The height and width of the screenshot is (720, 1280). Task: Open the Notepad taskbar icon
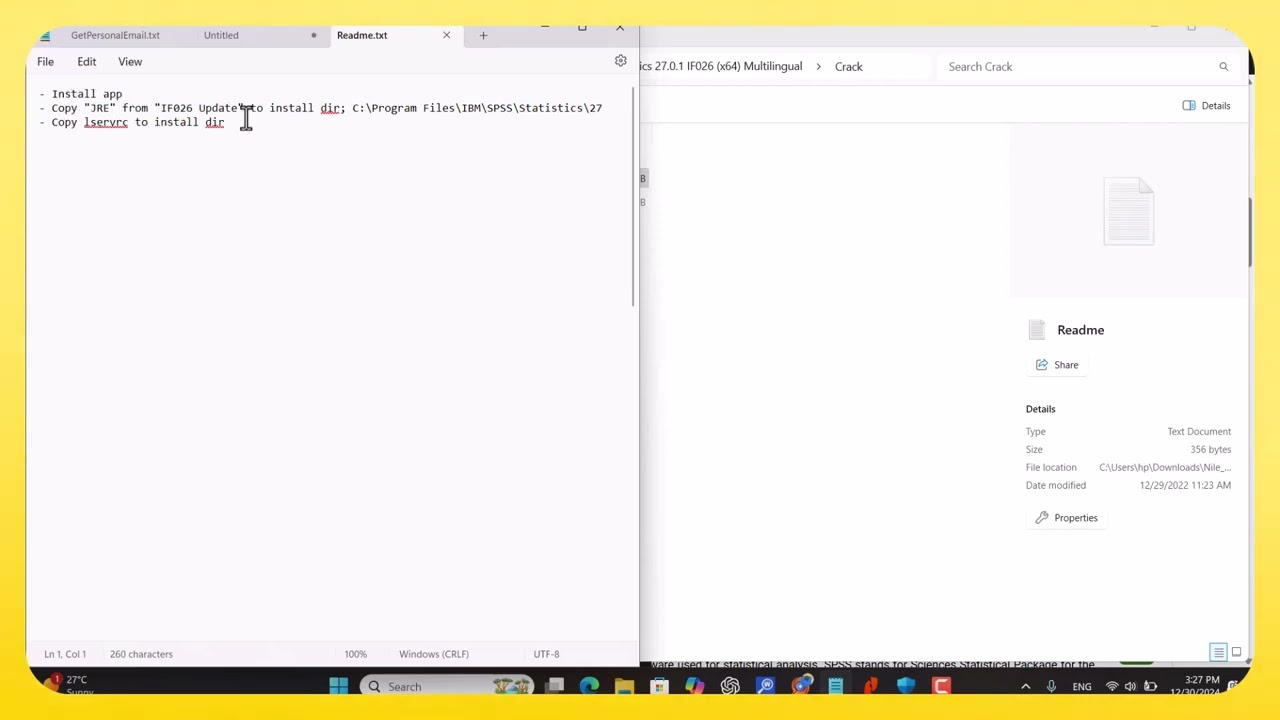(x=835, y=686)
